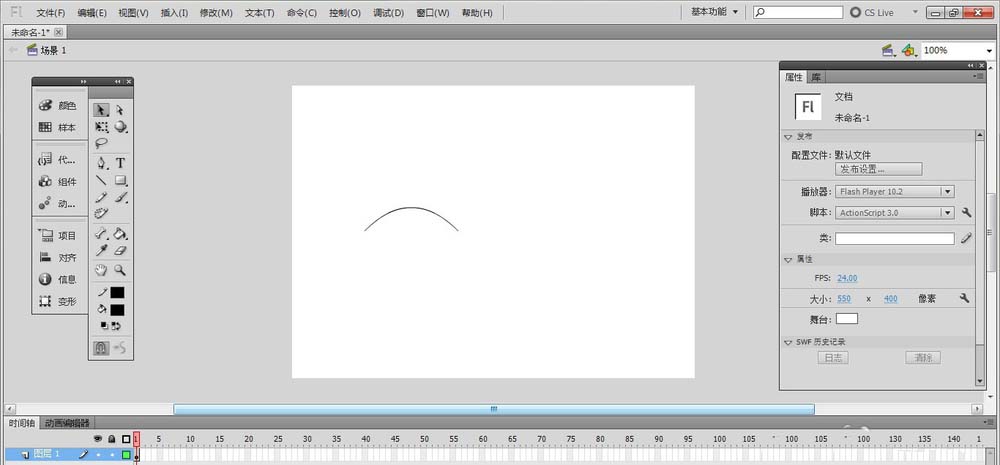Choose the Eraser tool
This screenshot has width=1000, height=465.
click(120, 251)
